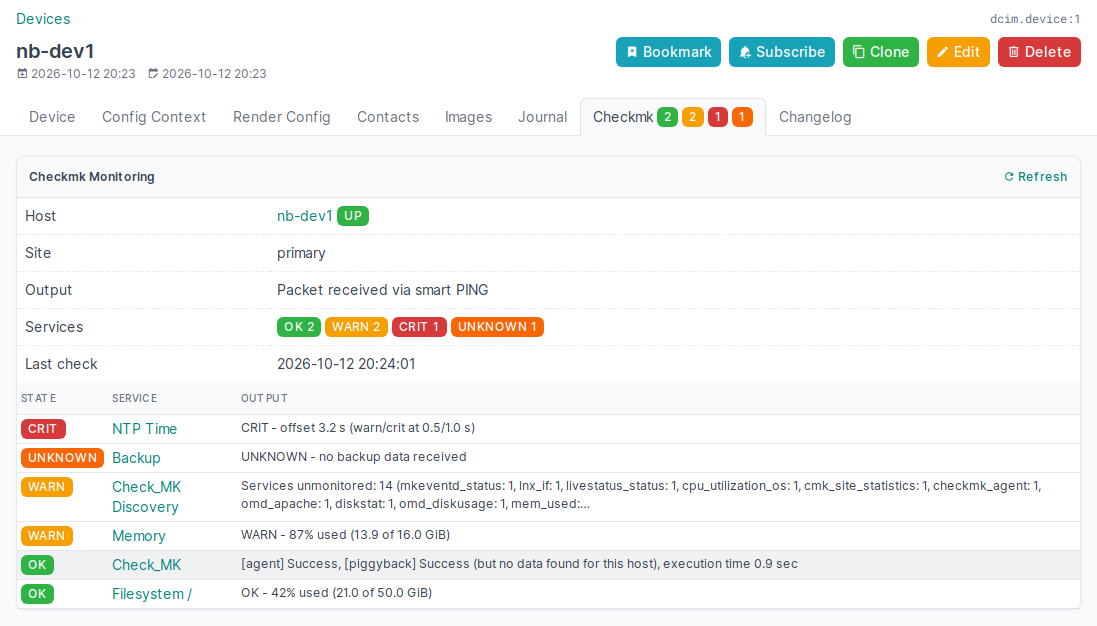Open the Config Context tab
This screenshot has height=626, width=1097.
(154, 117)
